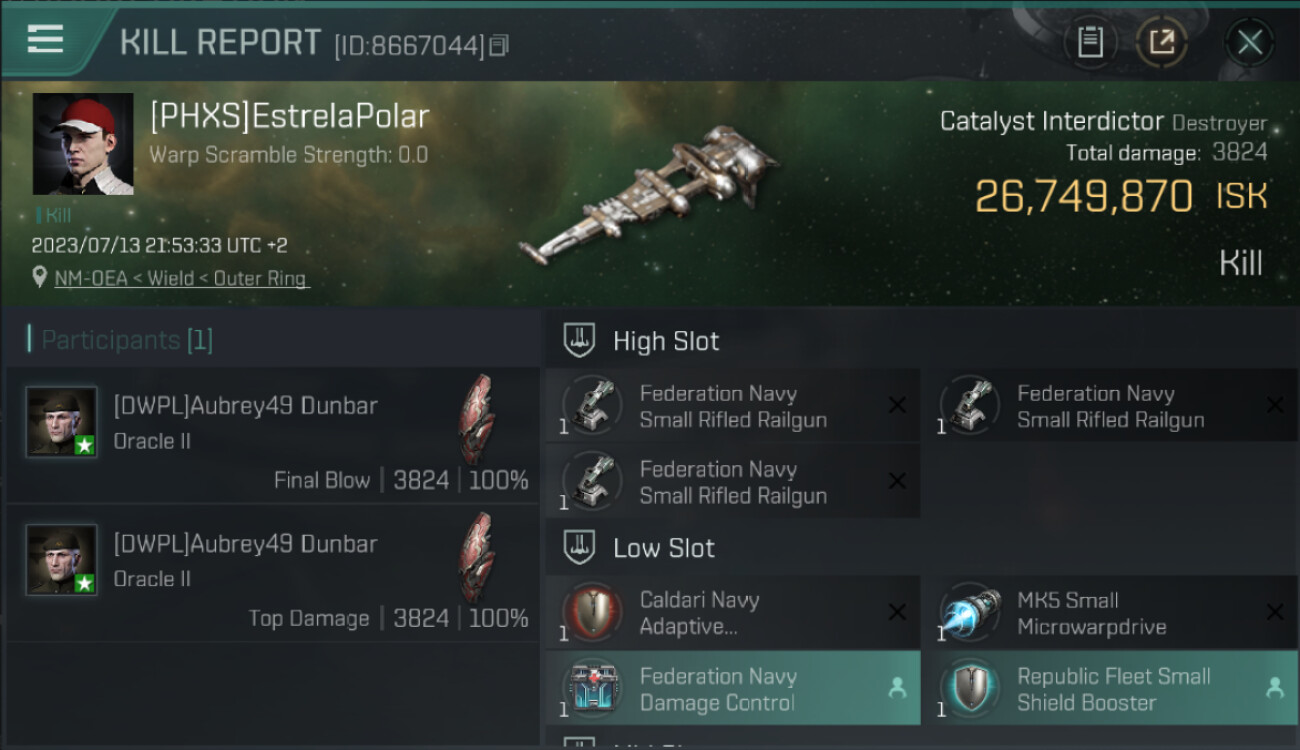
Task: View EstrelaPolar's pilot portrait
Action: 83,144
